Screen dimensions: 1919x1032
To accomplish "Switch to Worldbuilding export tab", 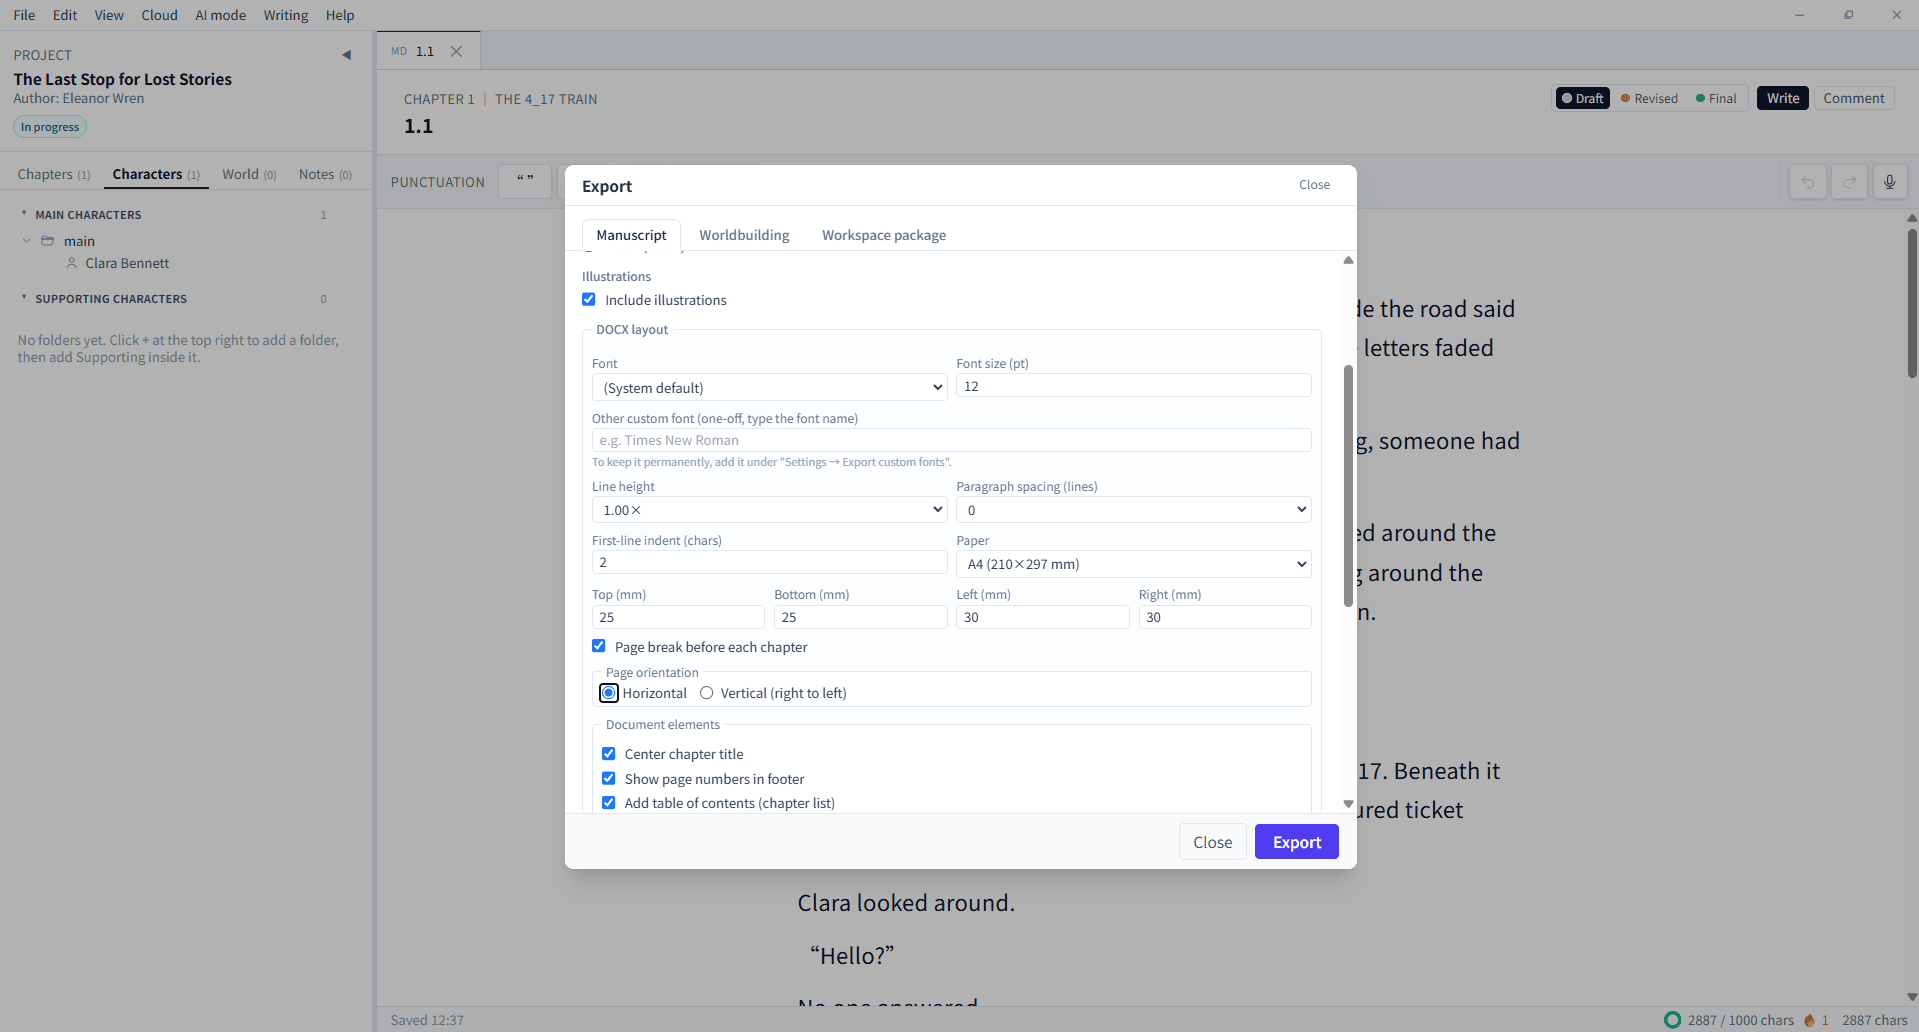I will pos(744,235).
